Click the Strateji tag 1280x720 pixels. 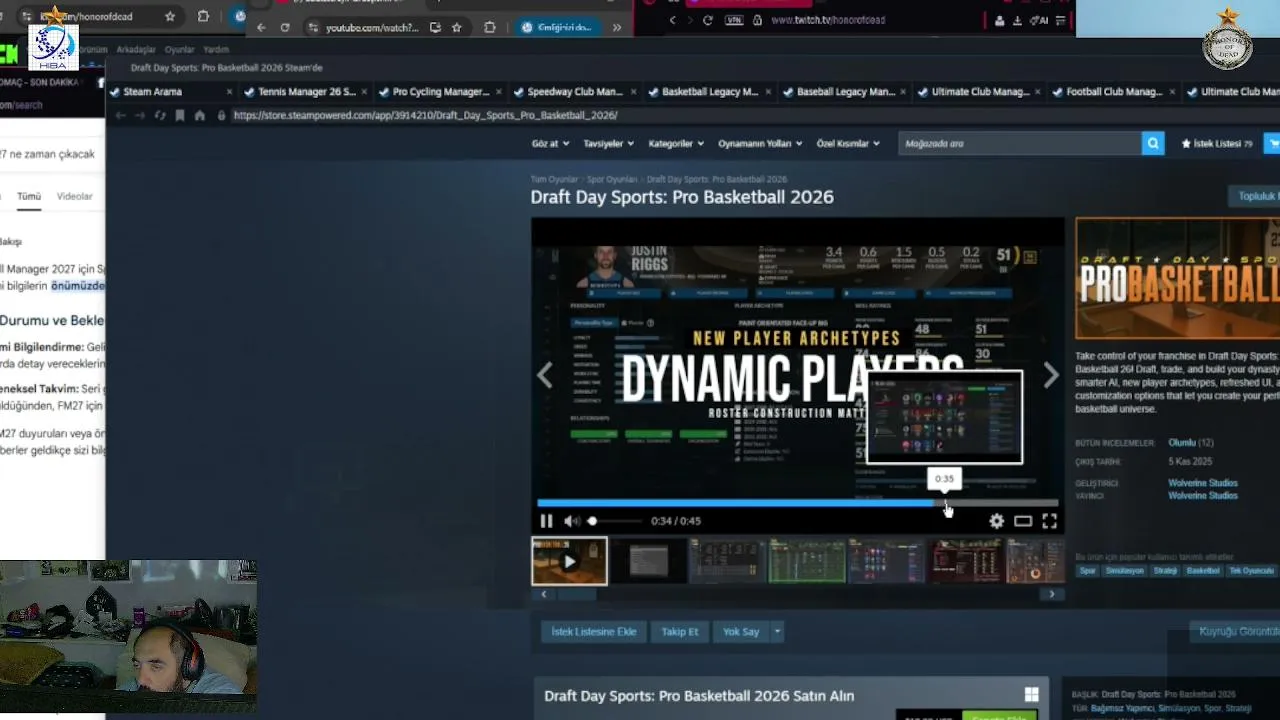click(1165, 571)
